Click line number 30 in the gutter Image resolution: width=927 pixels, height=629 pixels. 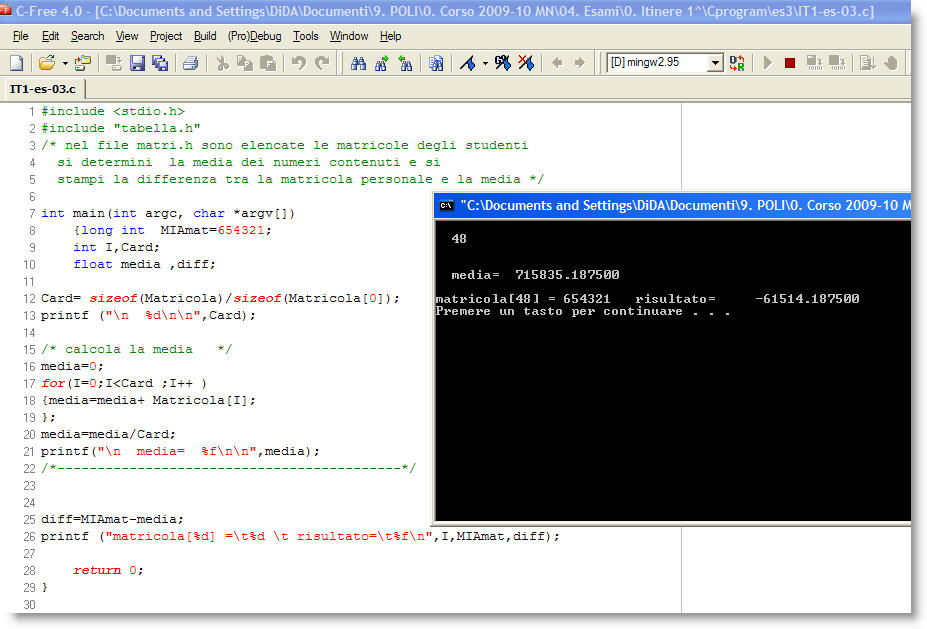30,605
